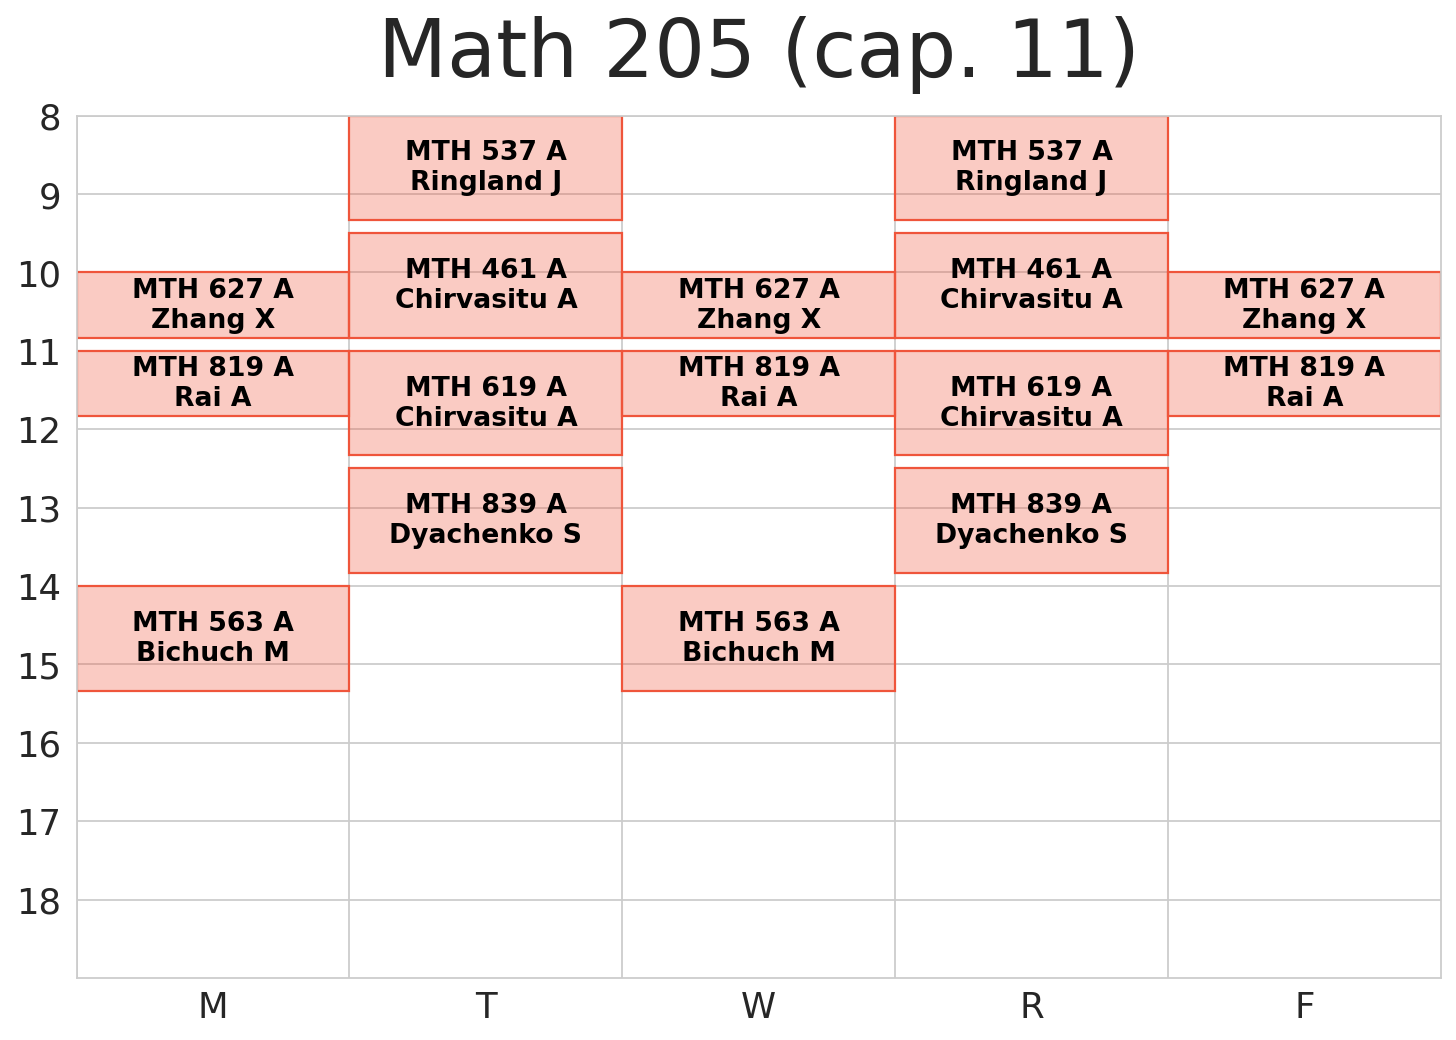Open Thursday's MTH 619 A Chirvasitu block
Screen dimensions: 1456x1040
coord(1031,402)
